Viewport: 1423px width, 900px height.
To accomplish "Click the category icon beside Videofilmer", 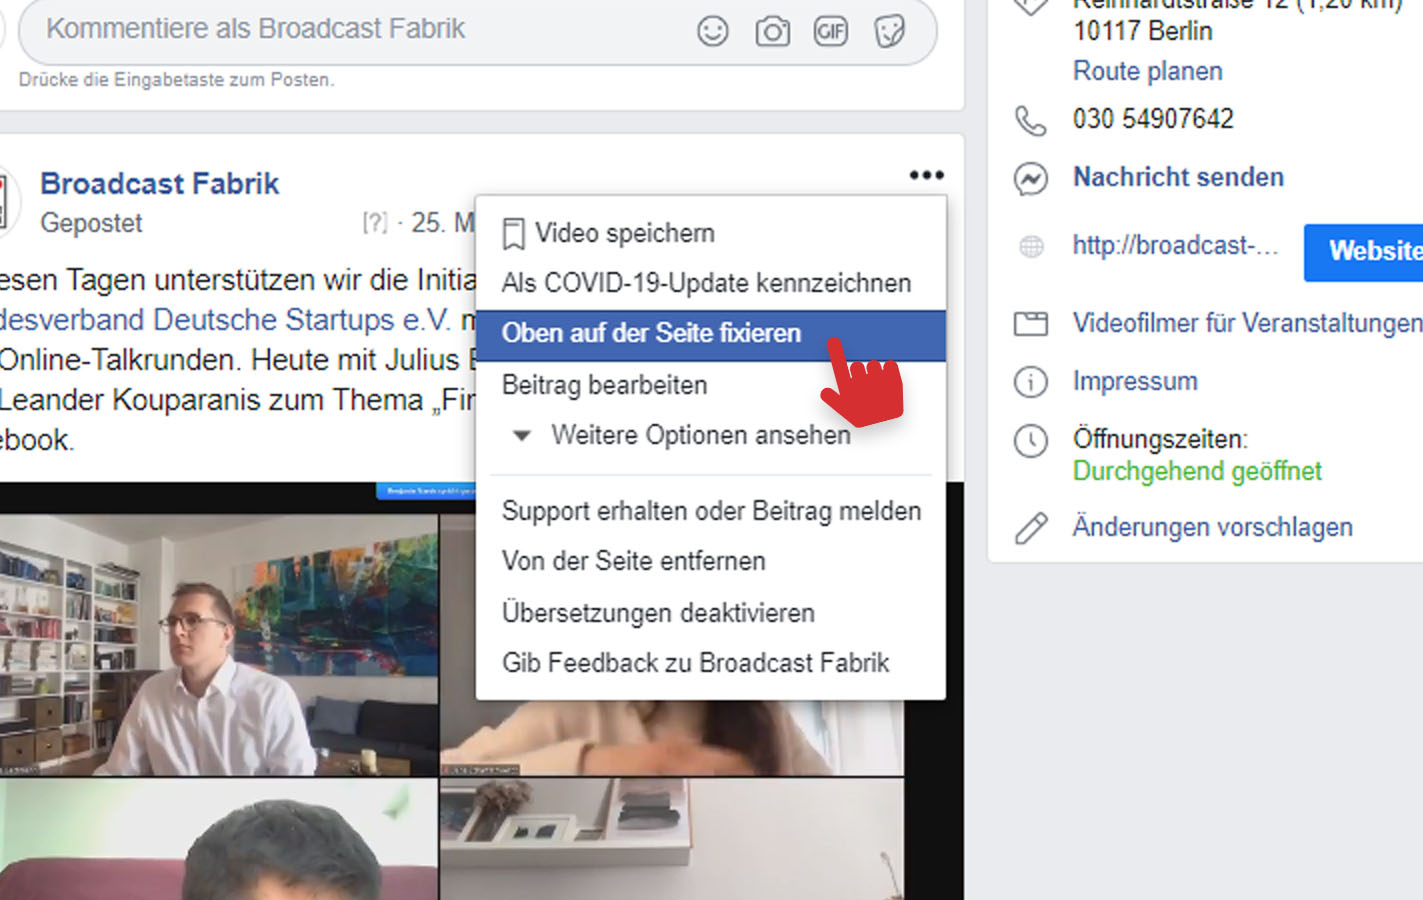I will (x=1031, y=324).
